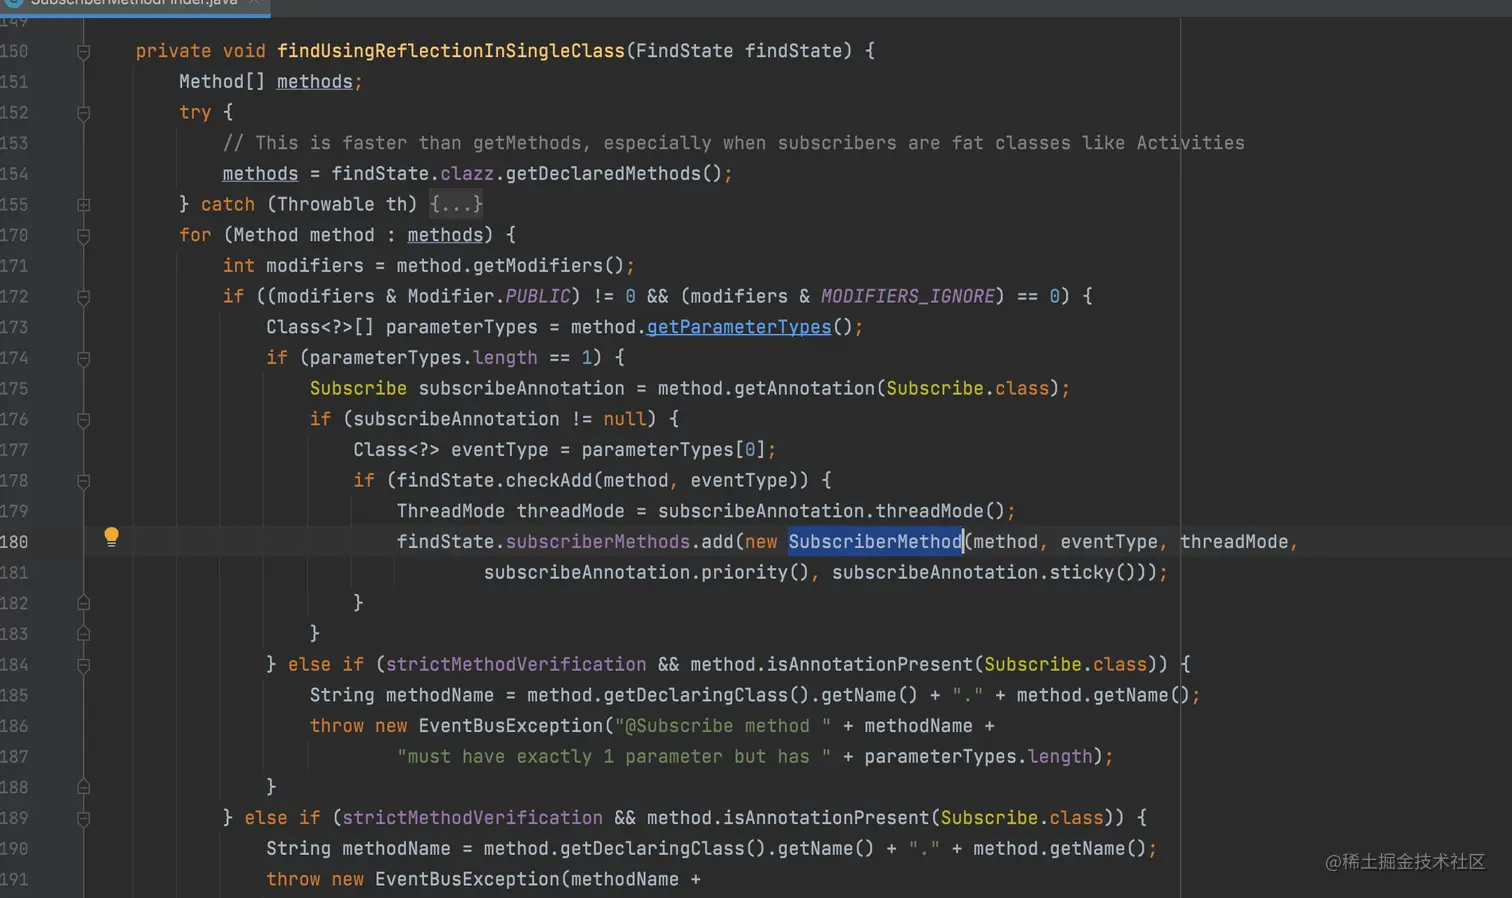Click the fold end marker at line 183
The height and width of the screenshot is (898, 1512).
pos(84,634)
